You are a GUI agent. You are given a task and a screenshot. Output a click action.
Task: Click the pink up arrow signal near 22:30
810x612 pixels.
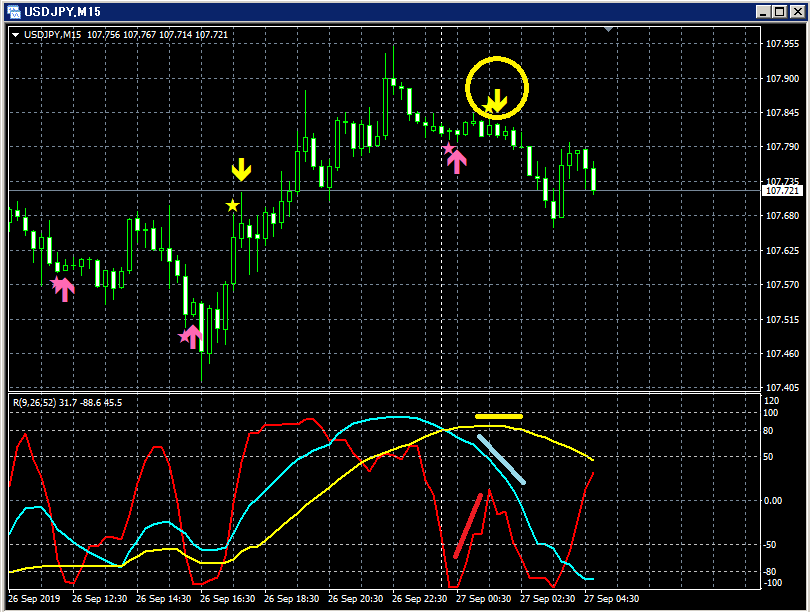click(x=457, y=162)
